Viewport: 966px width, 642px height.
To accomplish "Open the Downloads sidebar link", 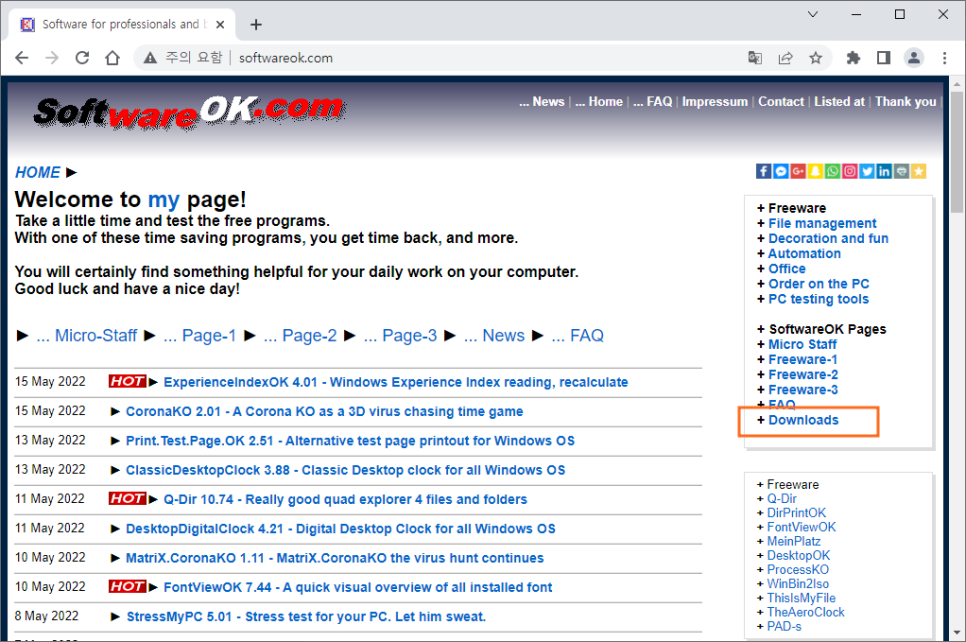I will coord(803,420).
